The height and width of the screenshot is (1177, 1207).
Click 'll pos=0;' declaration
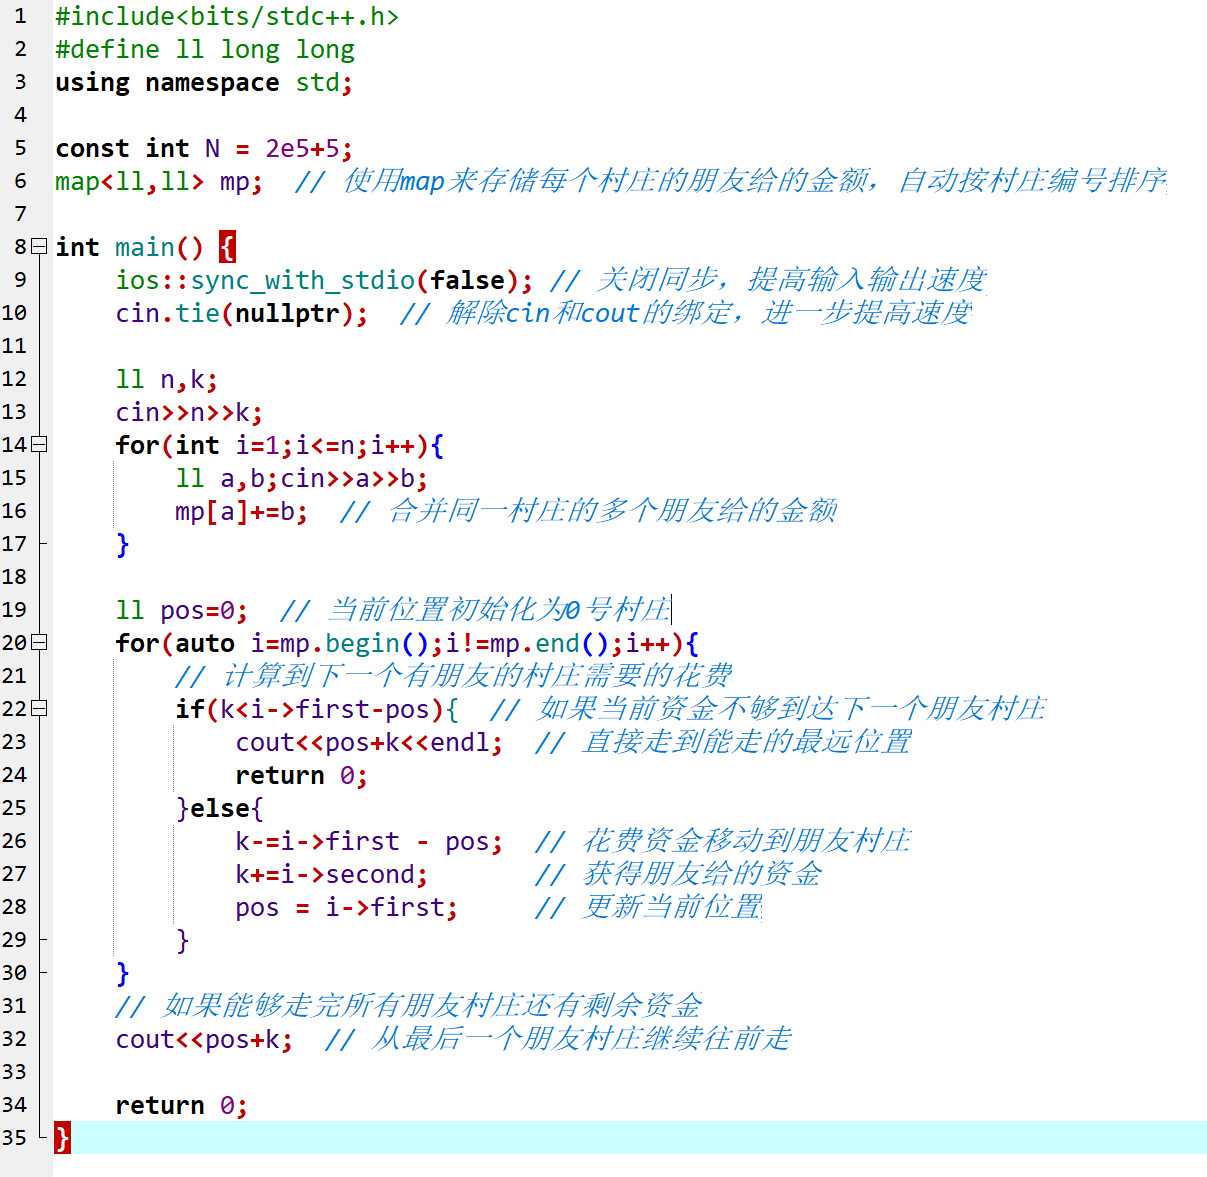[x=182, y=611]
